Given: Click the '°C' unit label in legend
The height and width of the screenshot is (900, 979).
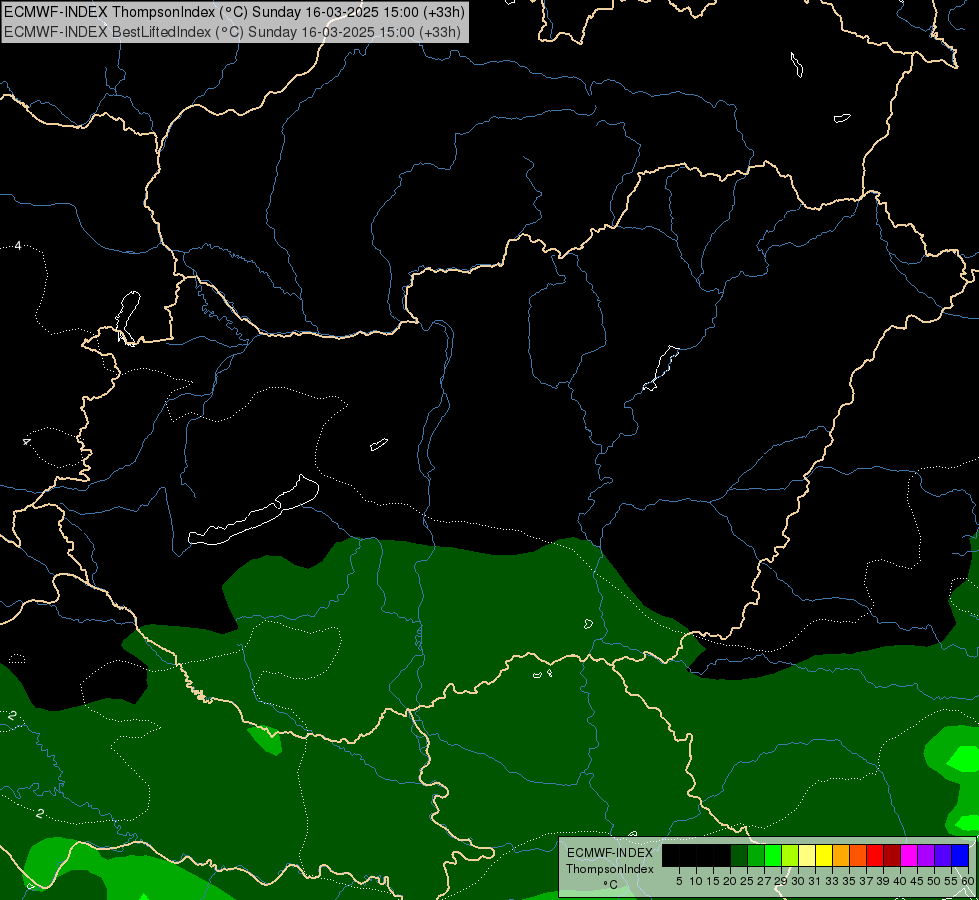Looking at the screenshot, I should 611,884.
